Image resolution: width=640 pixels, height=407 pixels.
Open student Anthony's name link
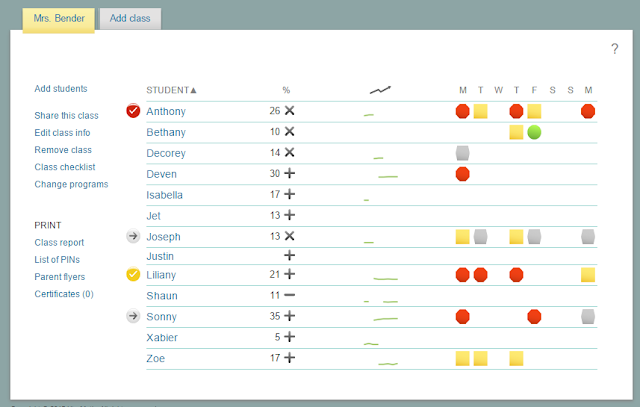point(166,111)
